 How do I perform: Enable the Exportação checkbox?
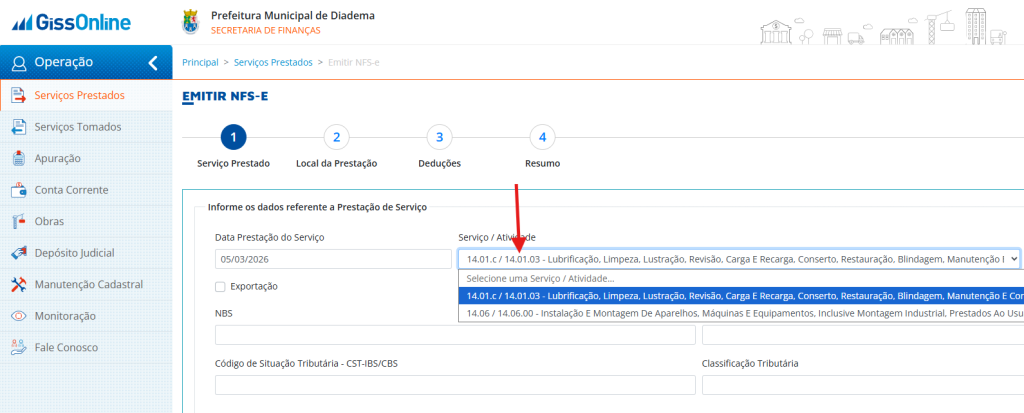(x=220, y=287)
